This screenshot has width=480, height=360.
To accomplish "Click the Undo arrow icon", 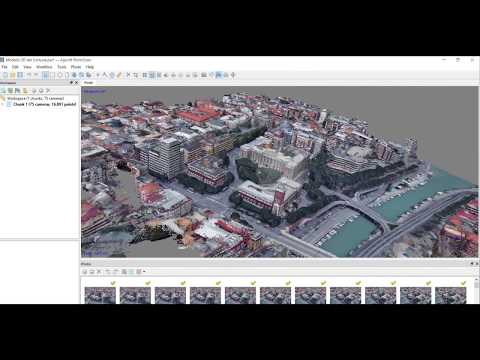I will [x=29, y=75].
